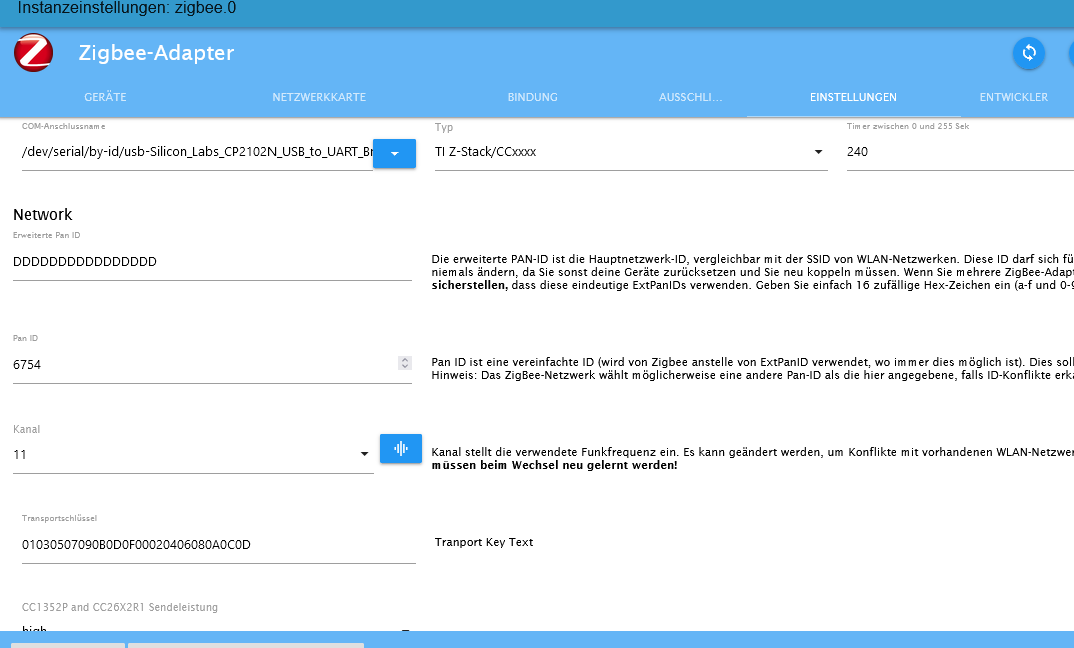Click the 'Instanzeinstellungen: zigbee.0' title
This screenshot has height=648, width=1074.
pyautogui.click(x=127, y=8)
